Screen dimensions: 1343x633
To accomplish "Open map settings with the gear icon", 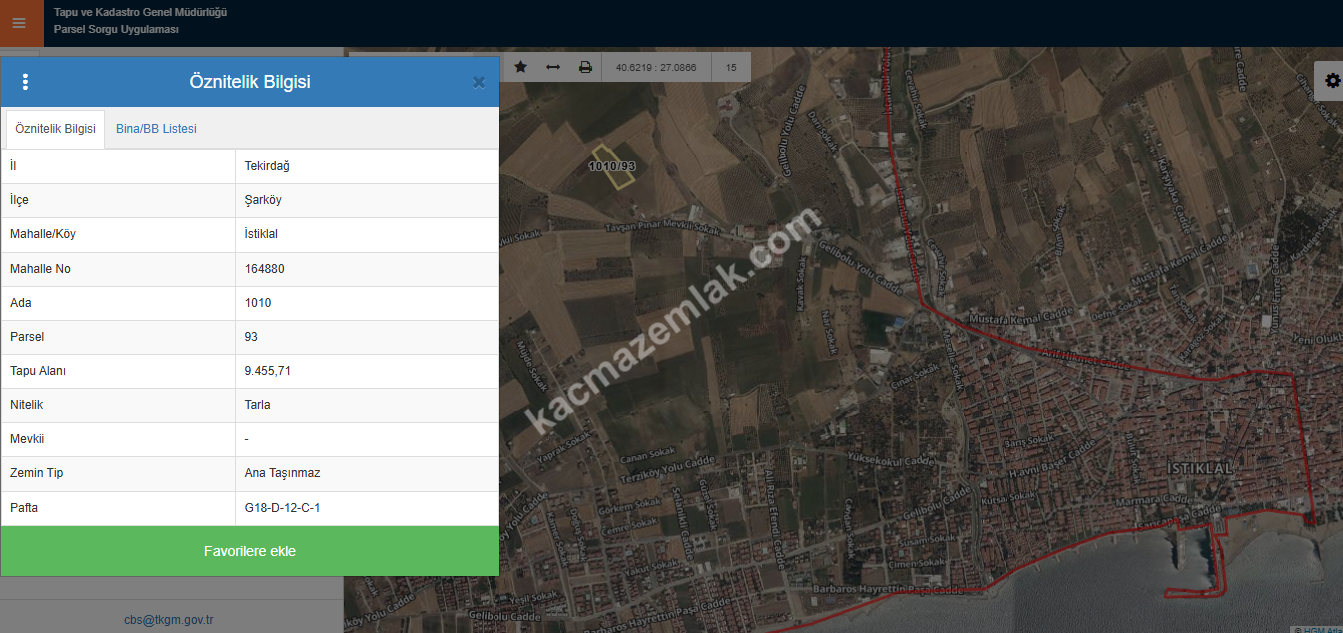I will pos(1332,81).
